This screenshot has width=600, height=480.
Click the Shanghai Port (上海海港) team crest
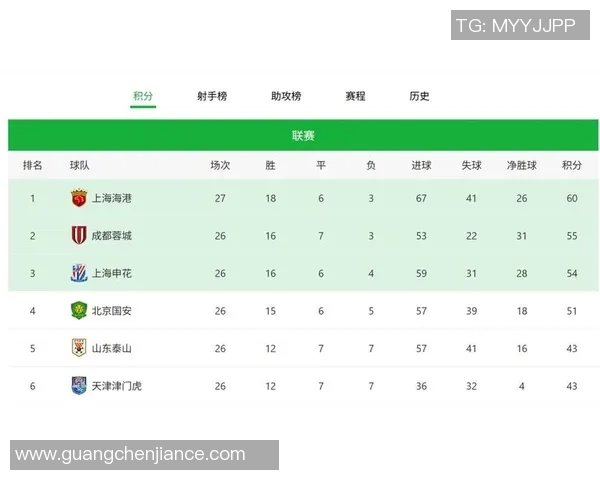[79, 198]
